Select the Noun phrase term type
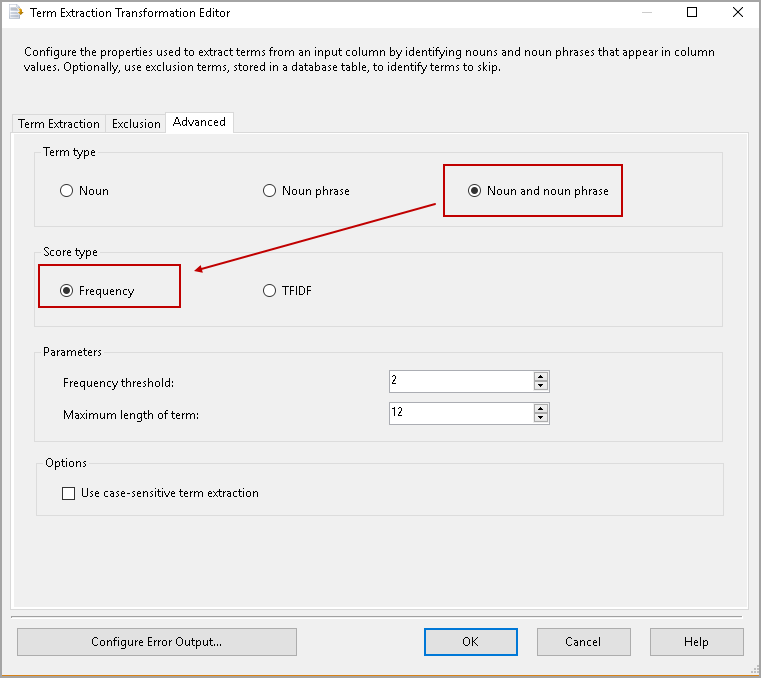 click(x=269, y=191)
